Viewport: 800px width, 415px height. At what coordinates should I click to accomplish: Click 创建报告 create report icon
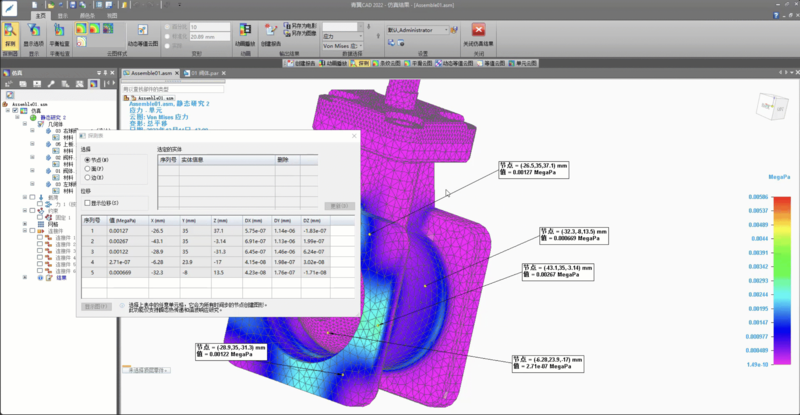click(x=272, y=32)
